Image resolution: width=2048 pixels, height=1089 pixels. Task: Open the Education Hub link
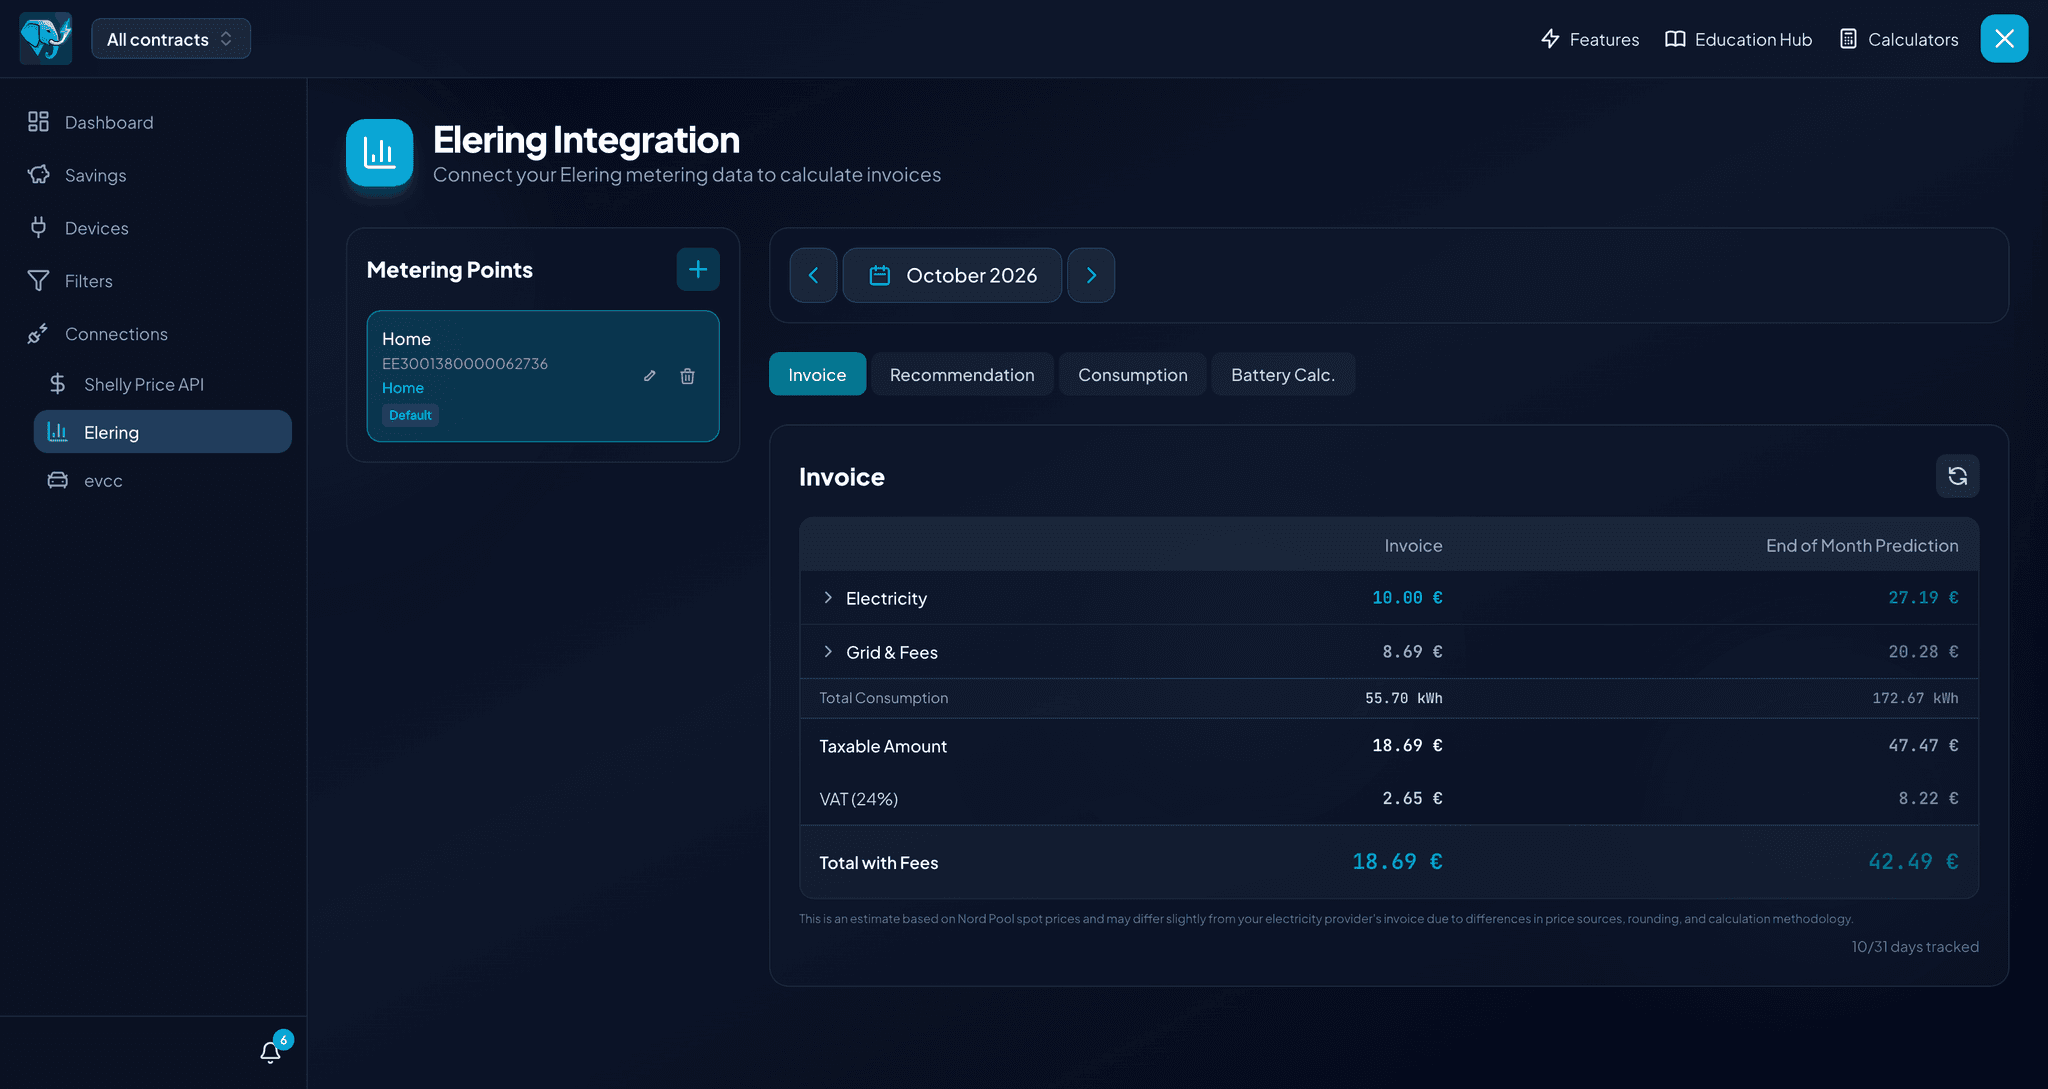tap(1738, 39)
